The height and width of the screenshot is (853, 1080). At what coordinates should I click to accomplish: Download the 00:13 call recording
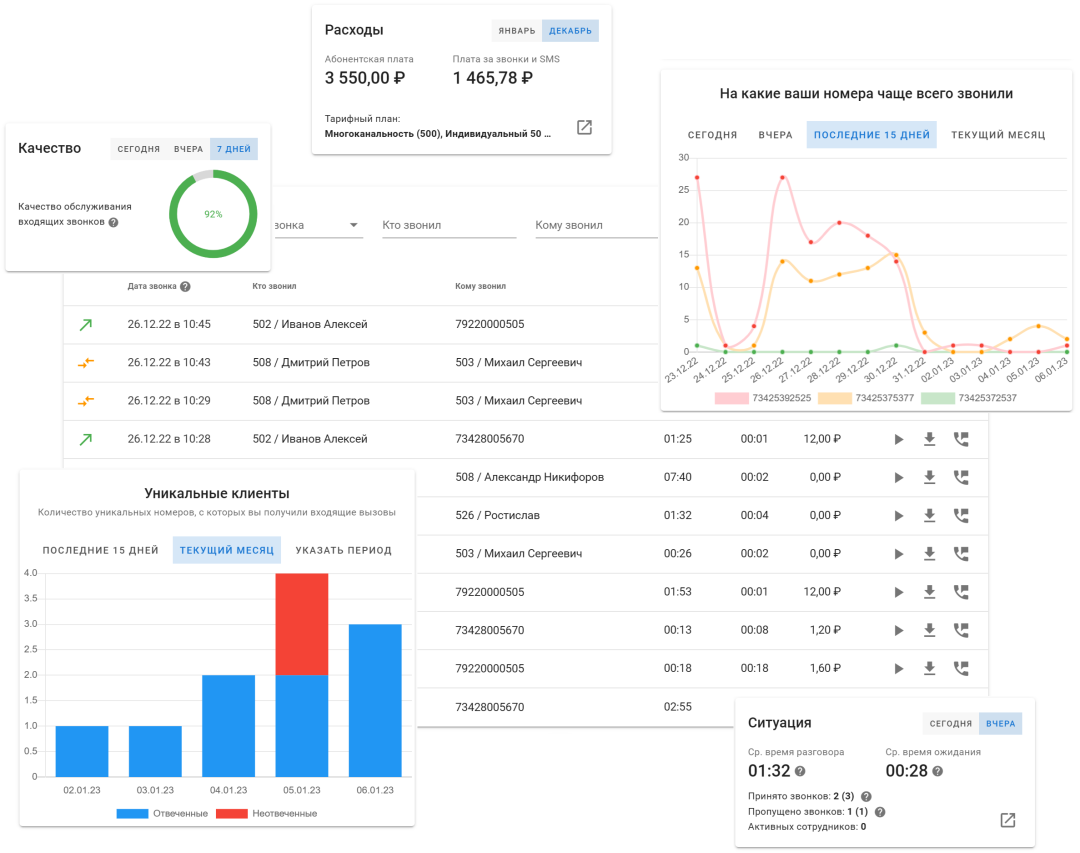tap(929, 630)
